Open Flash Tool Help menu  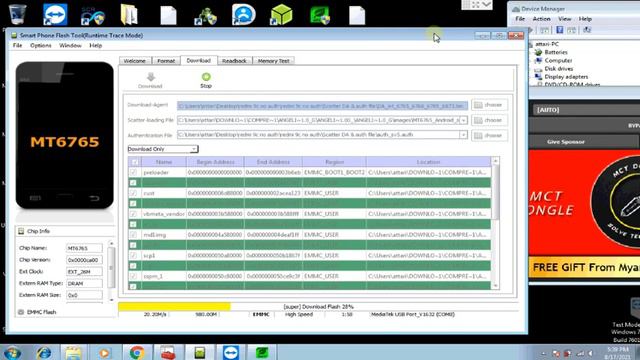[96, 45]
